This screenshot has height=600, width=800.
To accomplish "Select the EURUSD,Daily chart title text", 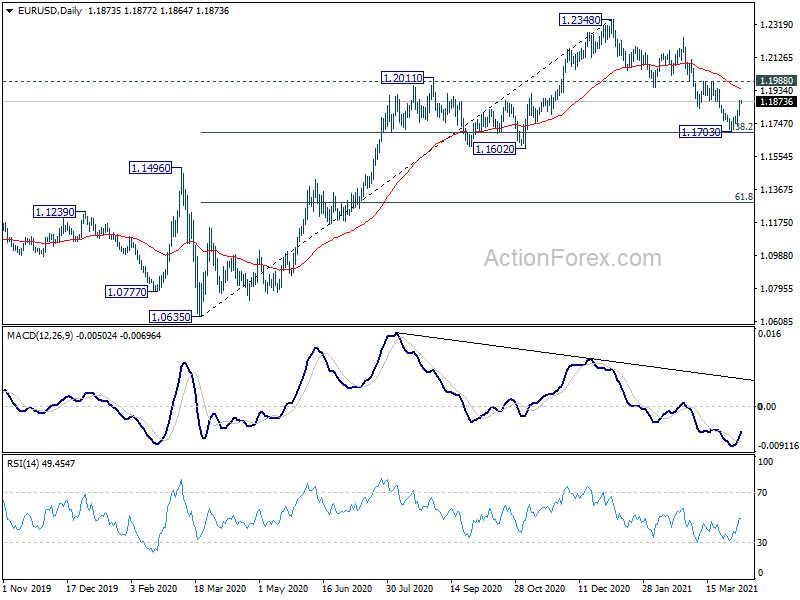I will (49, 11).
